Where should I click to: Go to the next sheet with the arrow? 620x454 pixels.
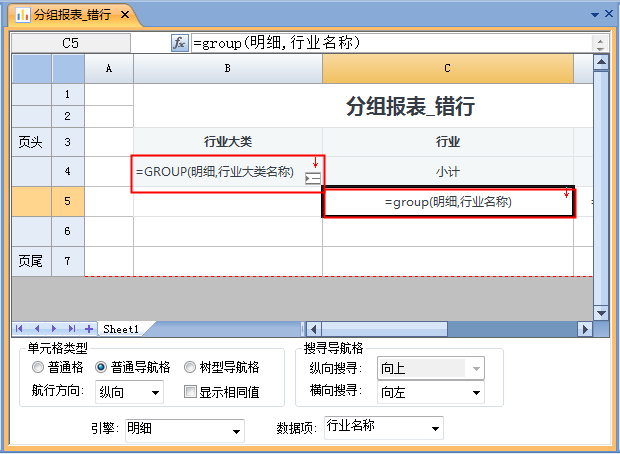[54, 329]
